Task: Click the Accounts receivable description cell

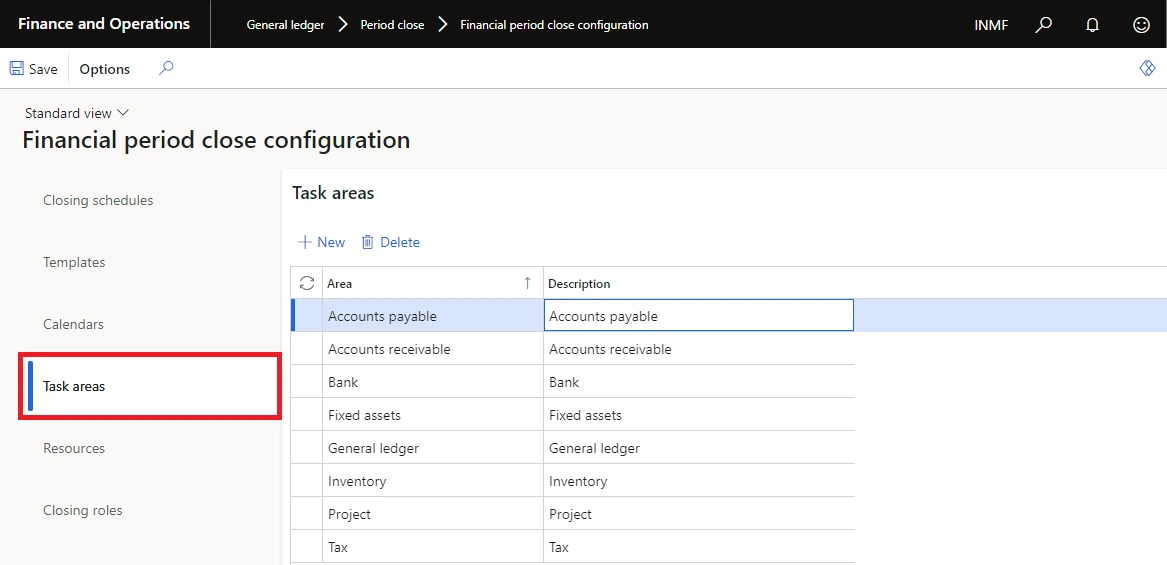Action: (699, 348)
